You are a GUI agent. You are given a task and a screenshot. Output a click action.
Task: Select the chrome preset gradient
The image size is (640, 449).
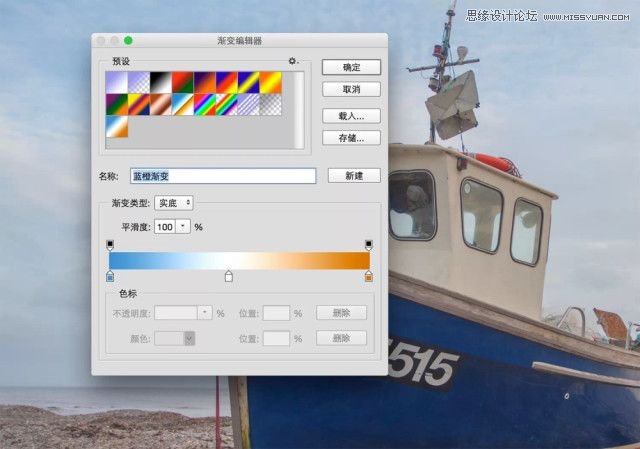(x=183, y=104)
